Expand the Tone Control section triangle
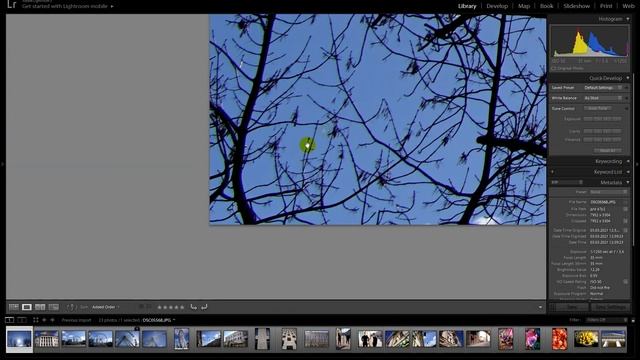 pos(627,109)
